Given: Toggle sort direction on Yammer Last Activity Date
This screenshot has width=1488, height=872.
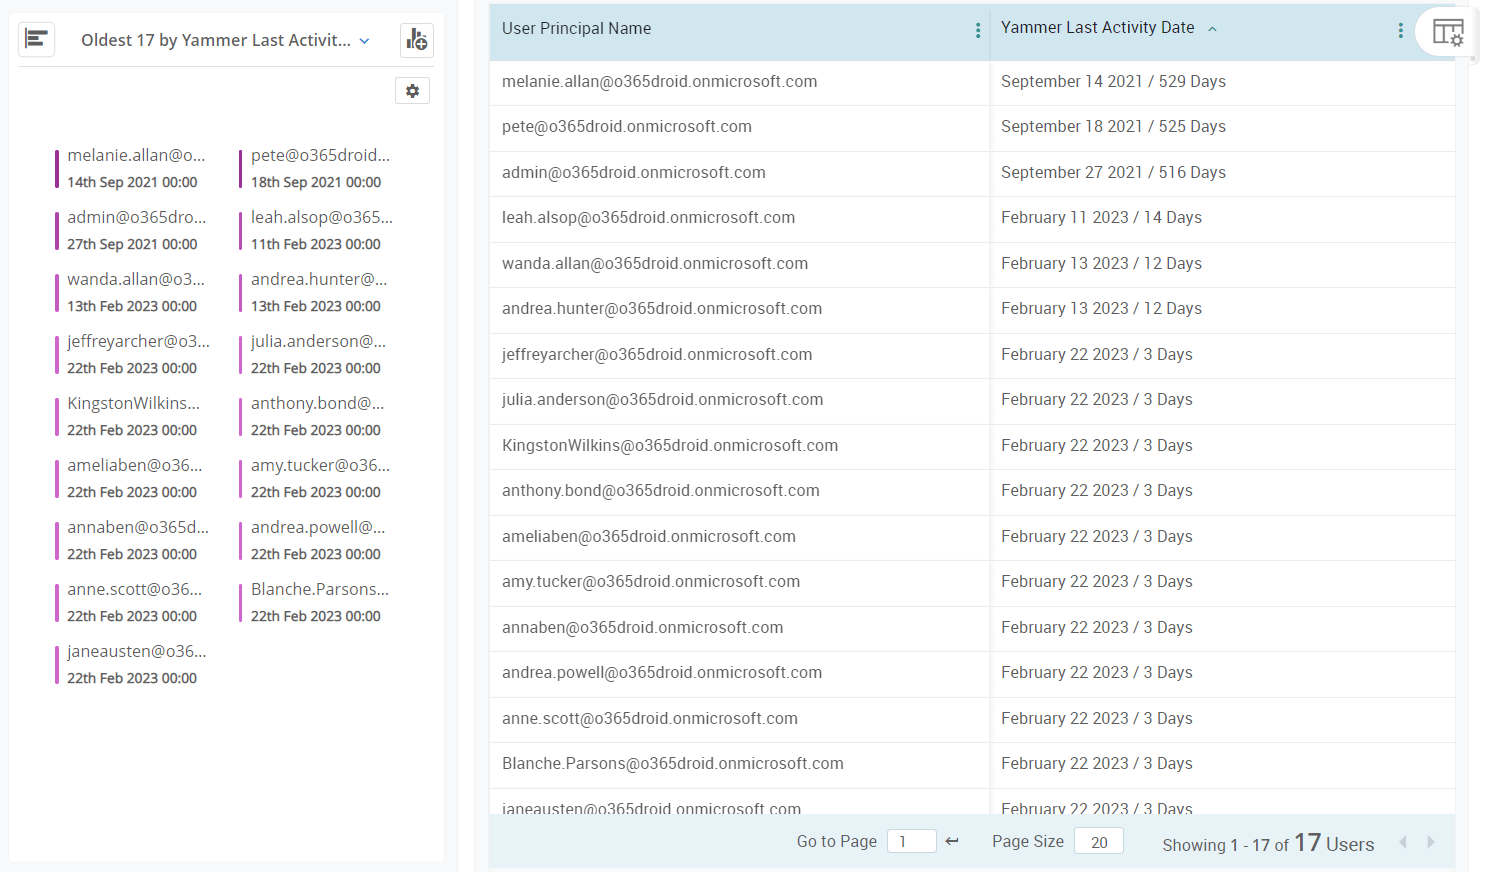Looking at the screenshot, I should 1212,29.
